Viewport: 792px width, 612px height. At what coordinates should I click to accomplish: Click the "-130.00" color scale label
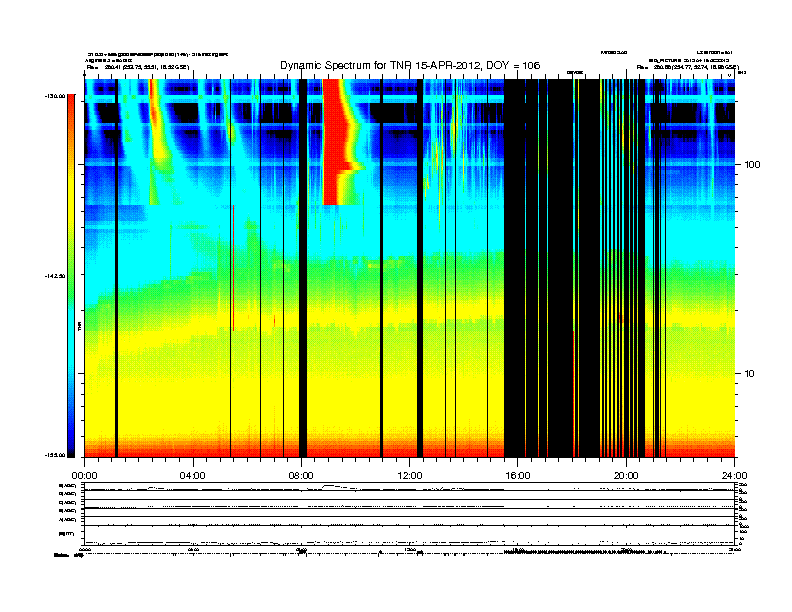click(55, 95)
